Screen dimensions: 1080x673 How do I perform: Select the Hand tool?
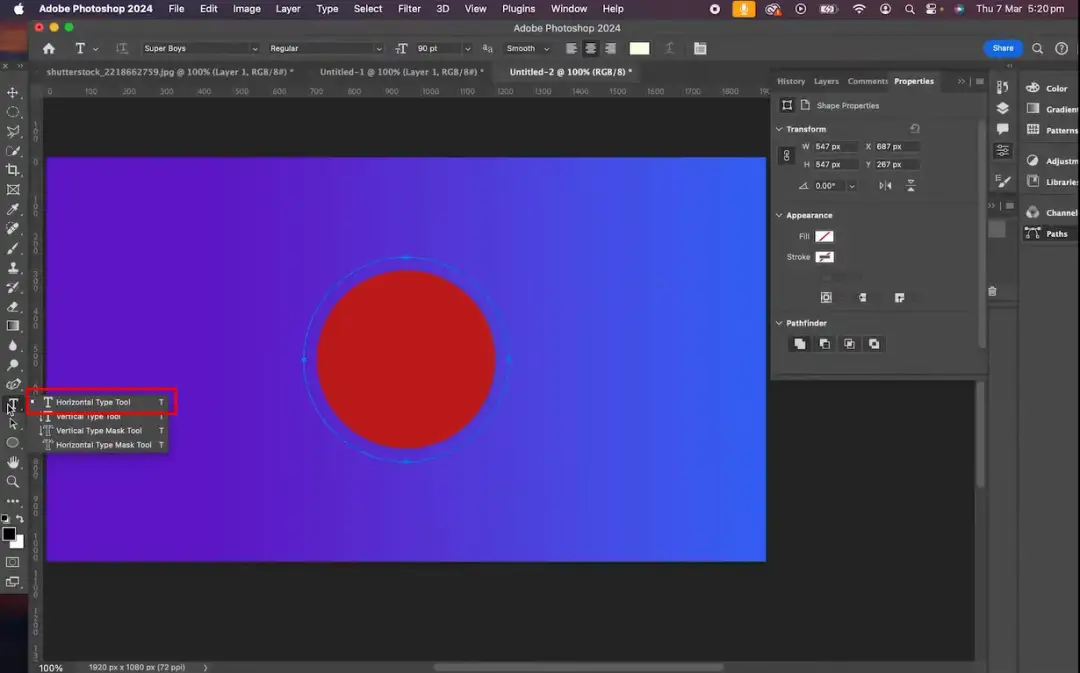(x=13, y=462)
